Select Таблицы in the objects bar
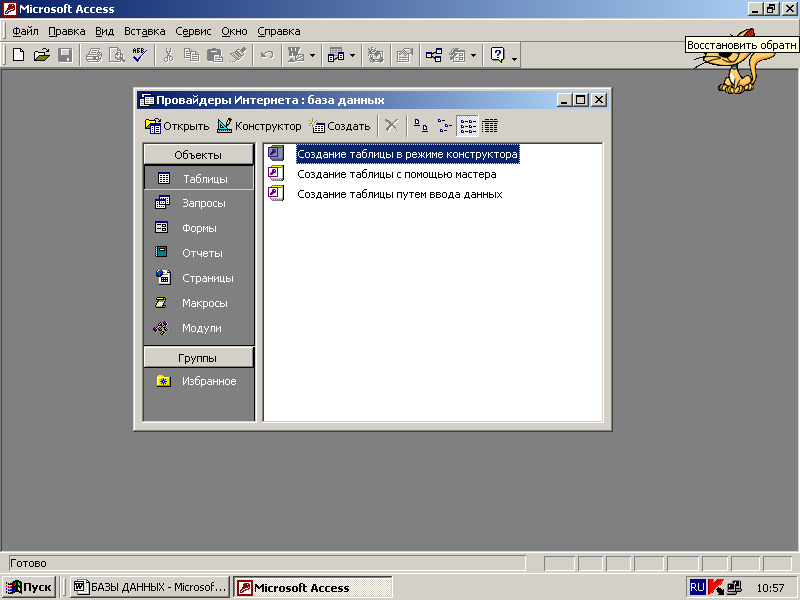This screenshot has width=800, height=600. click(x=198, y=179)
